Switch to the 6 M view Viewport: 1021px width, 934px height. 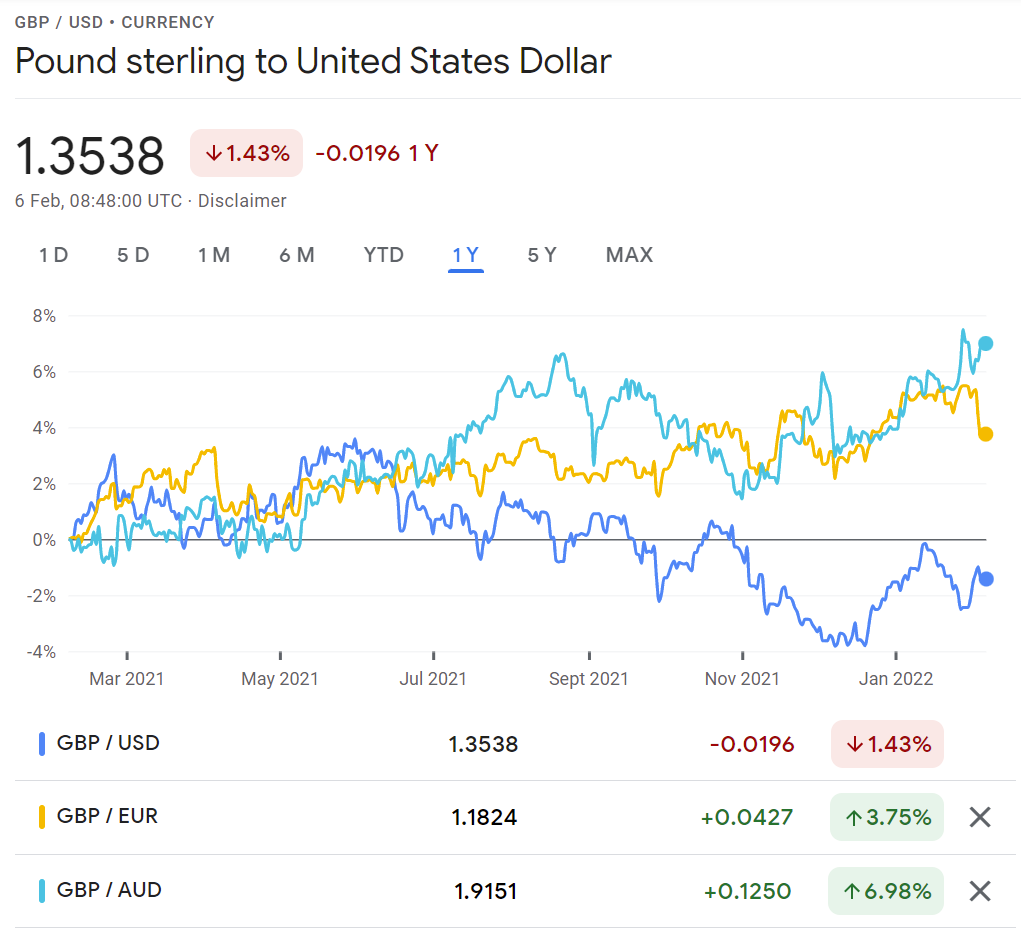[297, 255]
